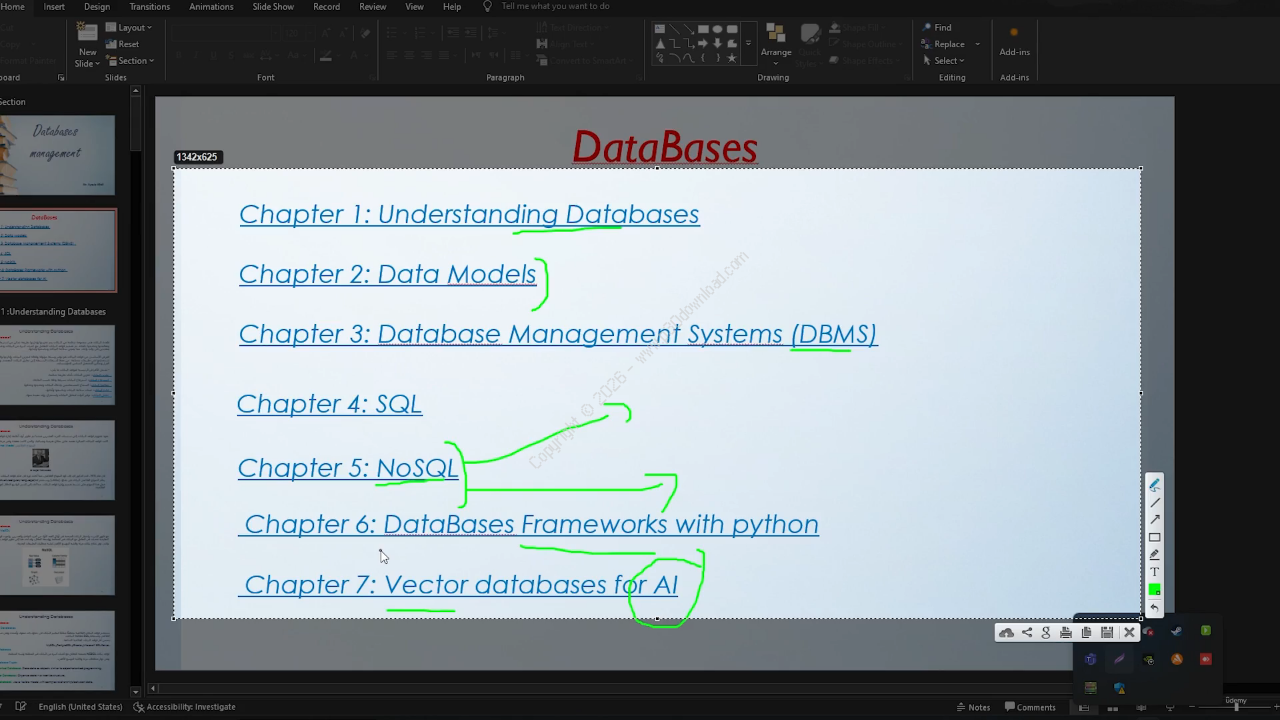The height and width of the screenshot is (720, 1280).
Task: Select the rectangle drawing tool
Action: click(x=1154, y=537)
